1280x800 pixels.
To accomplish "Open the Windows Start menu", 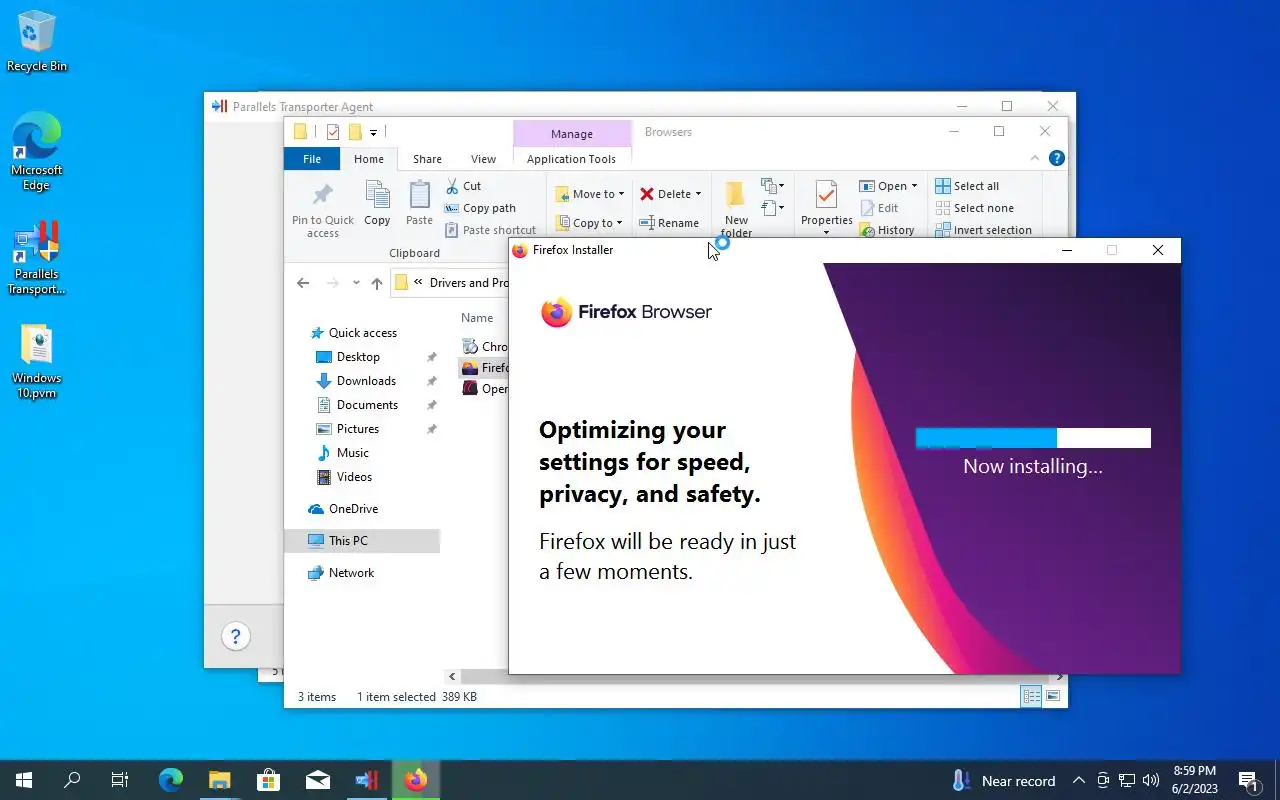I will pyautogui.click(x=24, y=780).
